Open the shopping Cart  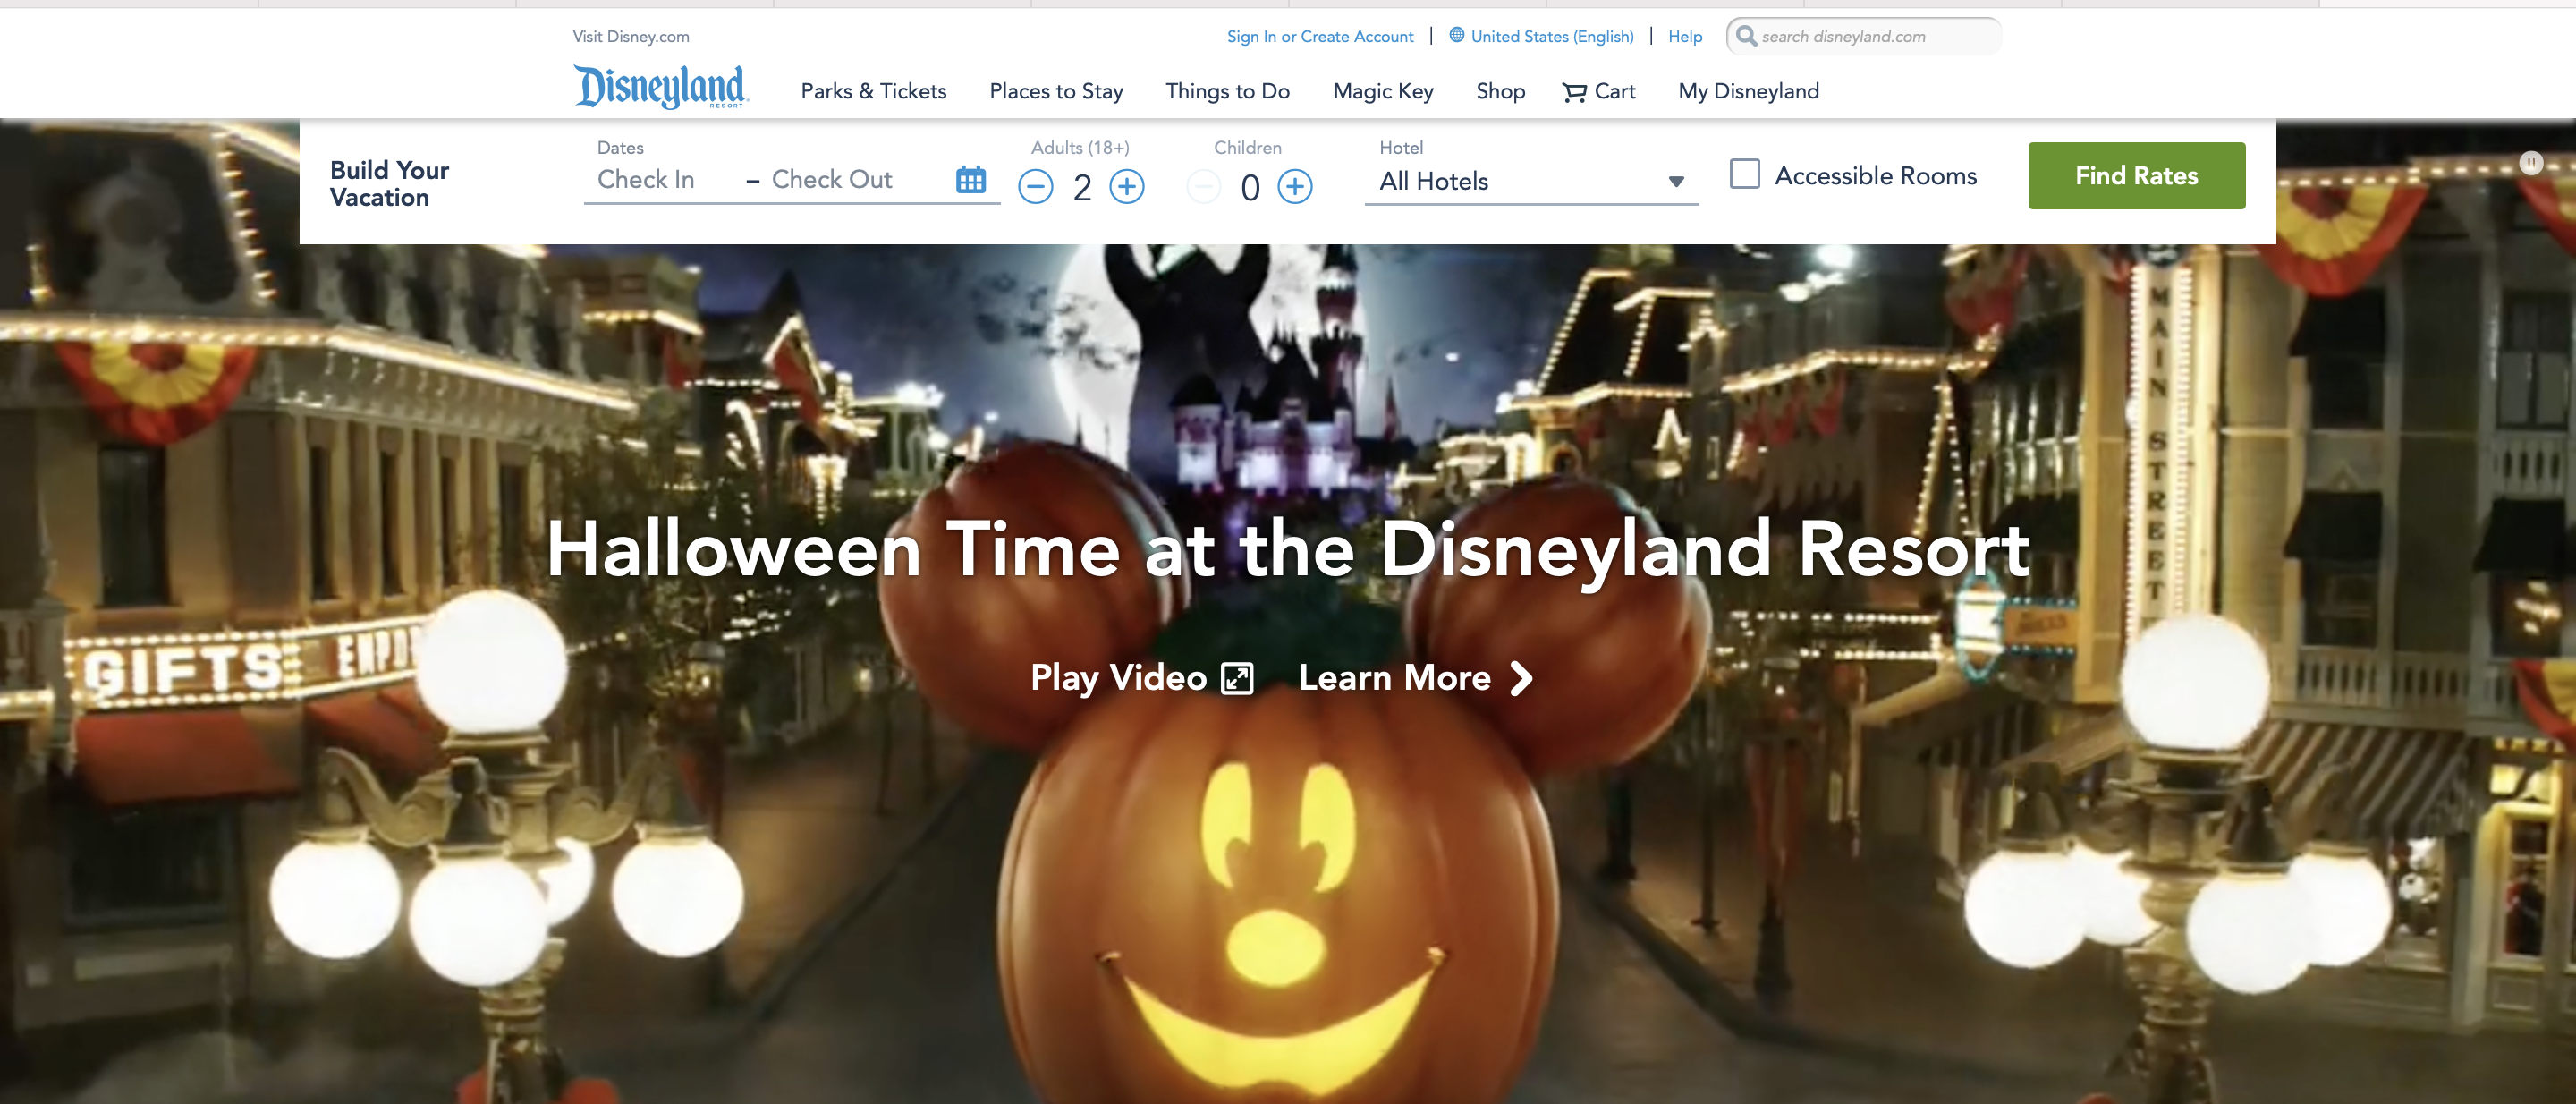tap(1598, 91)
